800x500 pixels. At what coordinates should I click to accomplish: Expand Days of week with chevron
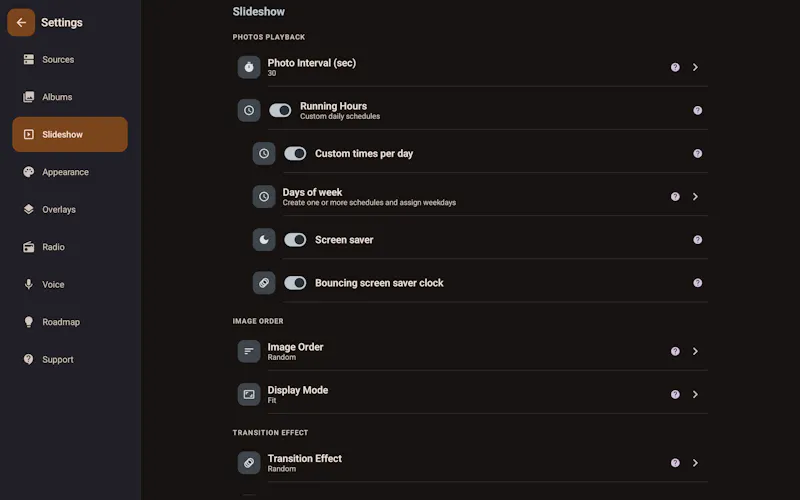coord(695,196)
